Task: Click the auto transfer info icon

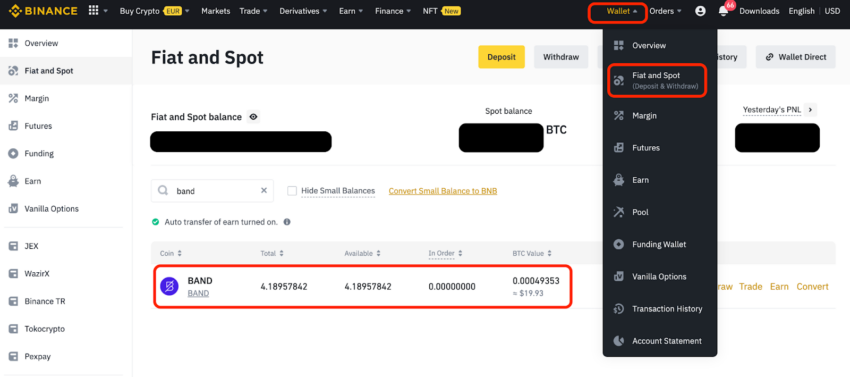Action: (x=287, y=222)
